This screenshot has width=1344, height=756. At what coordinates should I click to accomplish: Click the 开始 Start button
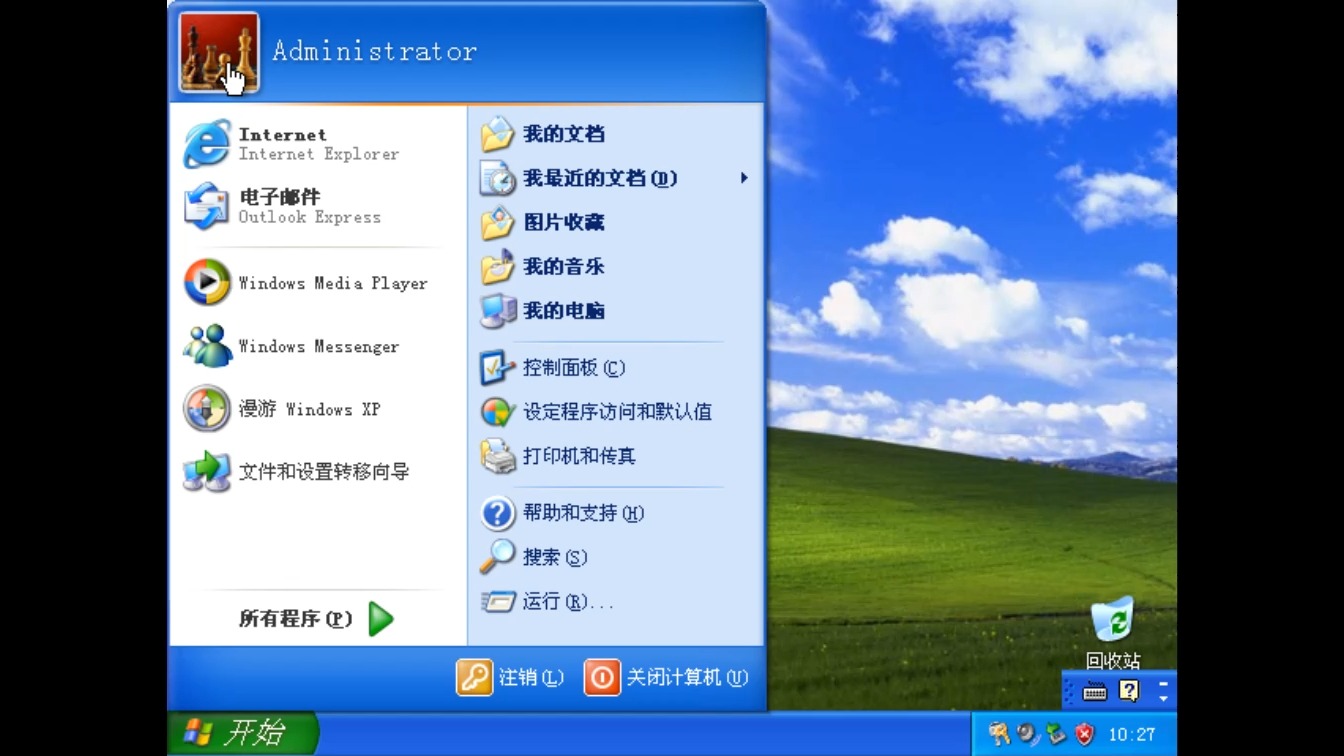point(243,734)
